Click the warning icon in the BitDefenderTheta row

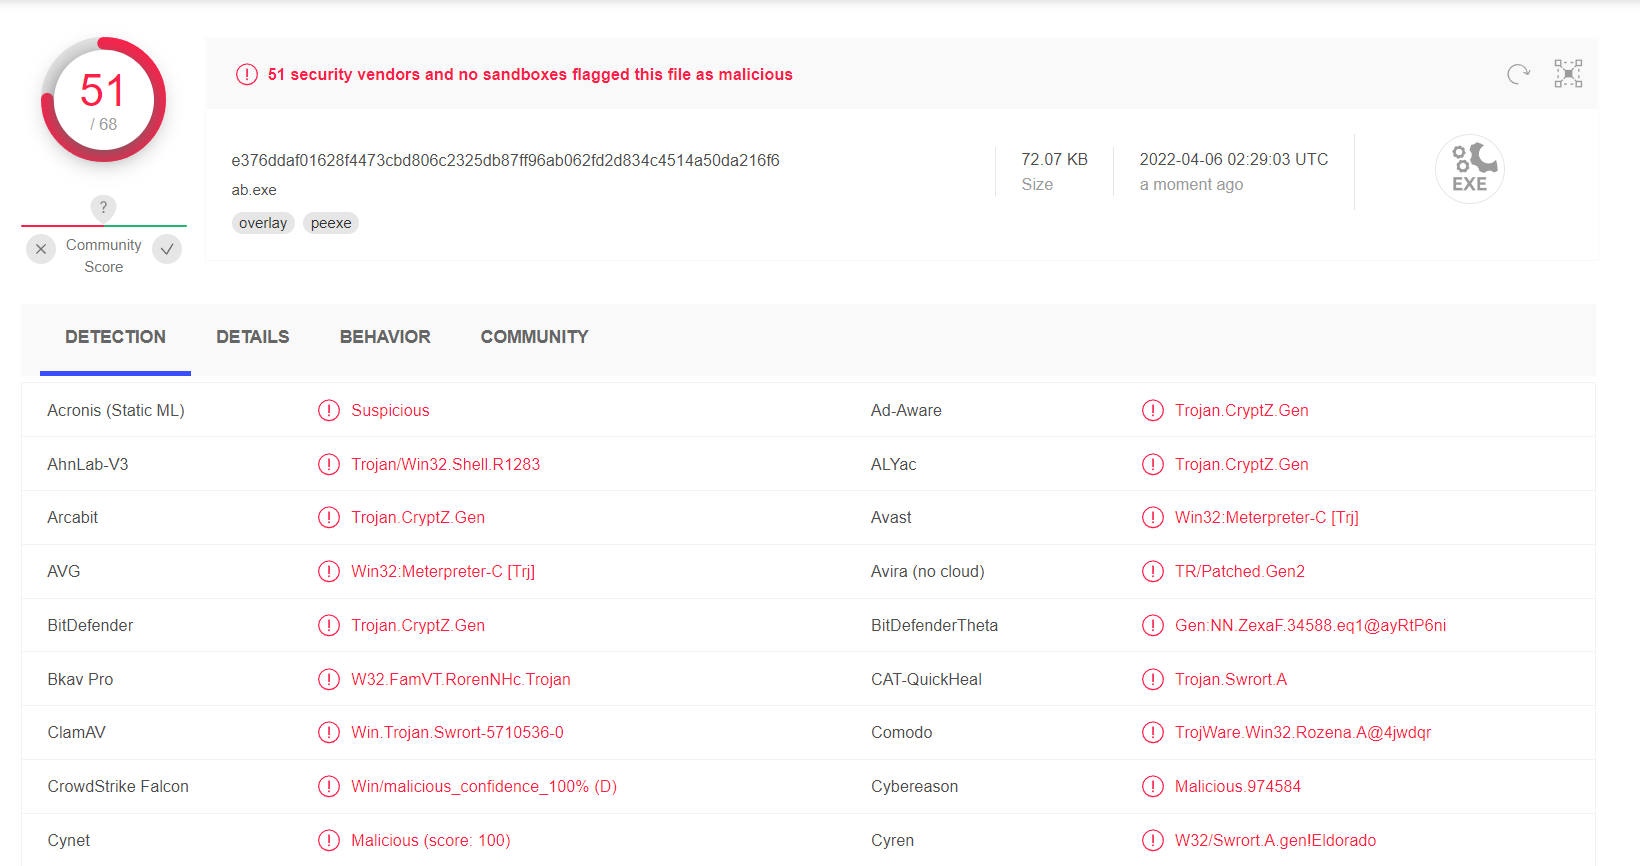click(1153, 626)
